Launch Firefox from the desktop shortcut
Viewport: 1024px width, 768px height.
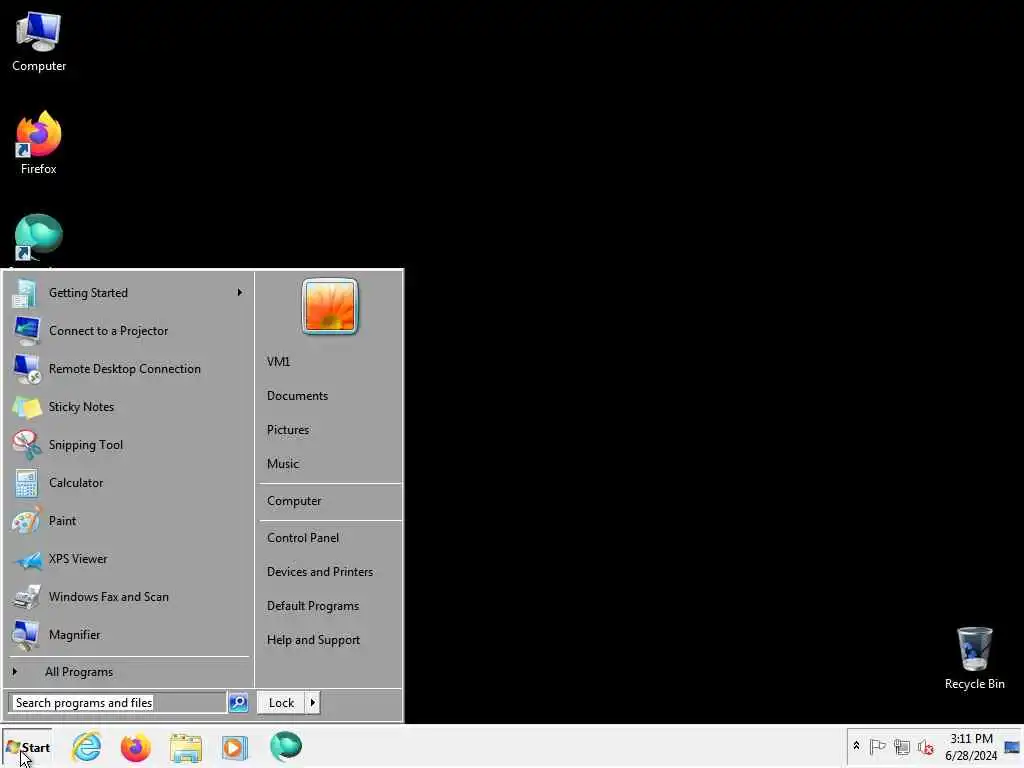(39, 142)
